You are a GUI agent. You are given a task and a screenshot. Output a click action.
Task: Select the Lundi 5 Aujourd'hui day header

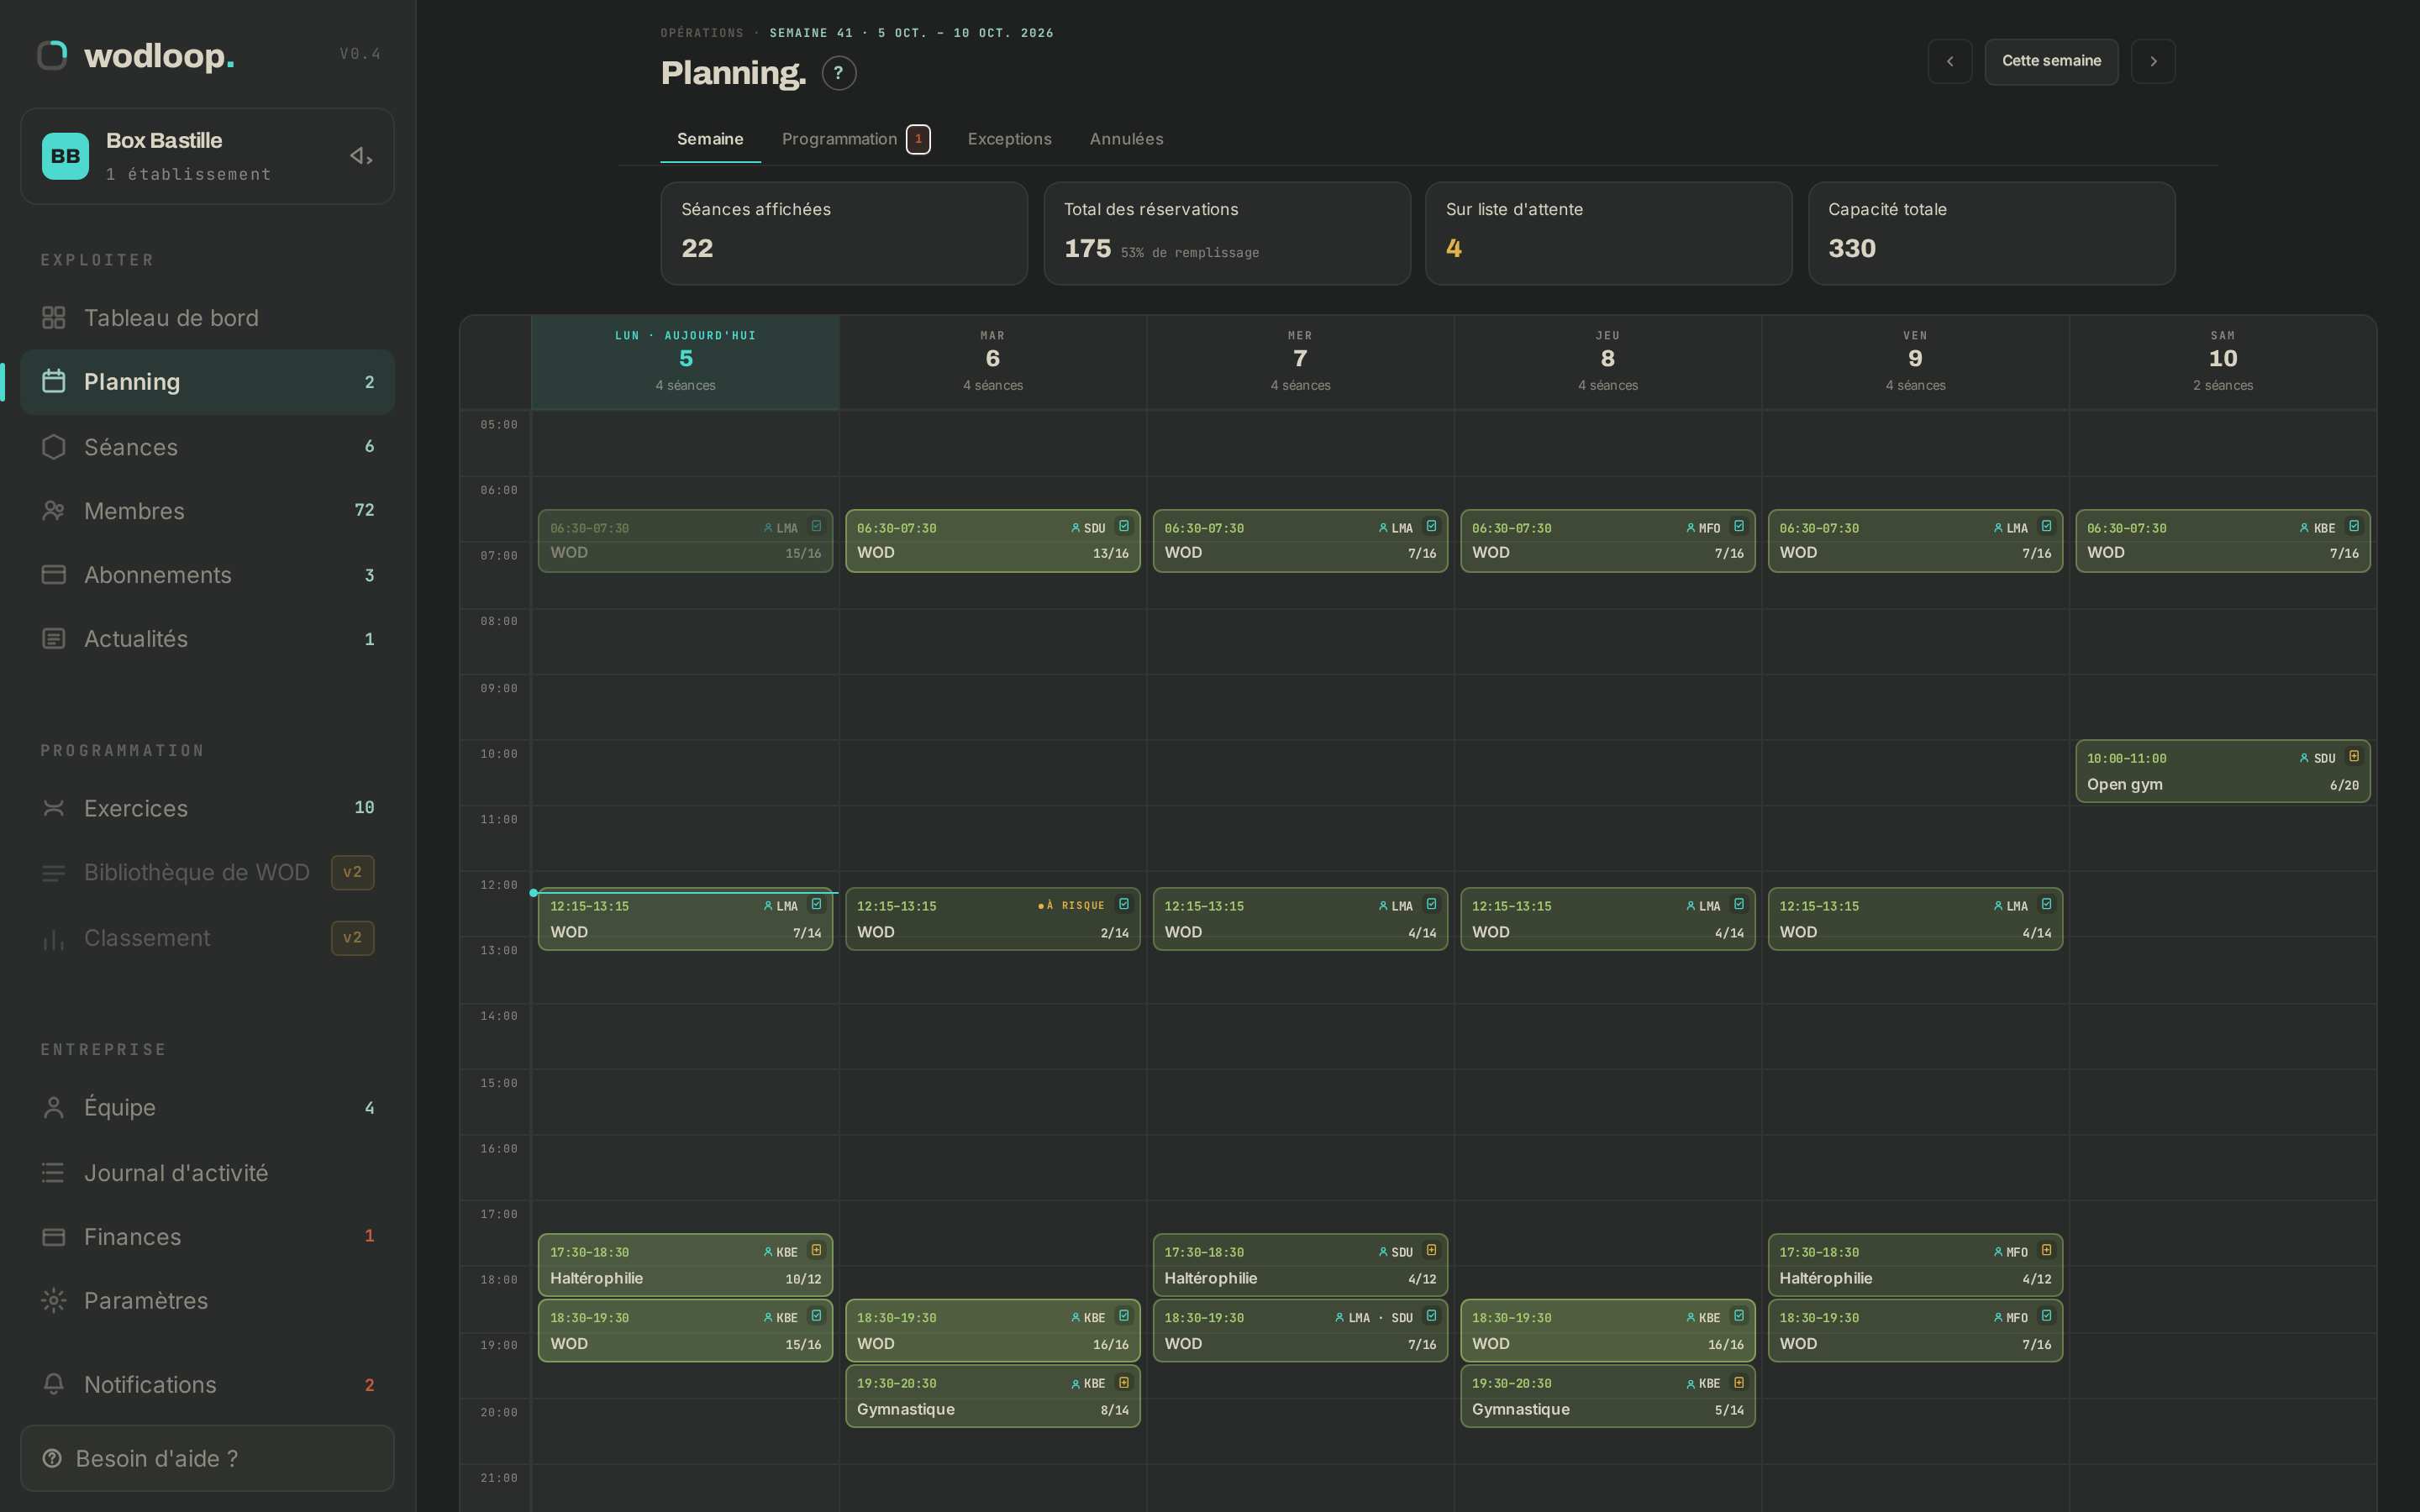pos(685,361)
